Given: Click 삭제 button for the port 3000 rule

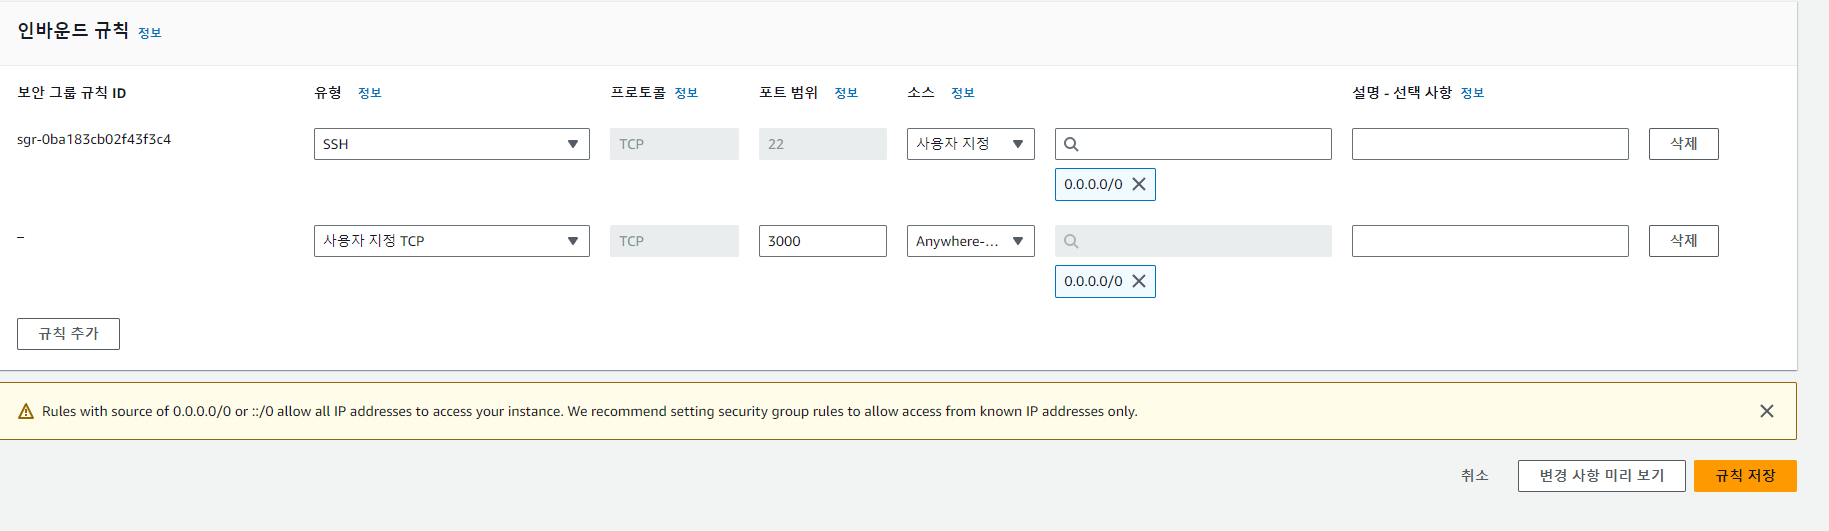Looking at the screenshot, I should (x=1683, y=241).
